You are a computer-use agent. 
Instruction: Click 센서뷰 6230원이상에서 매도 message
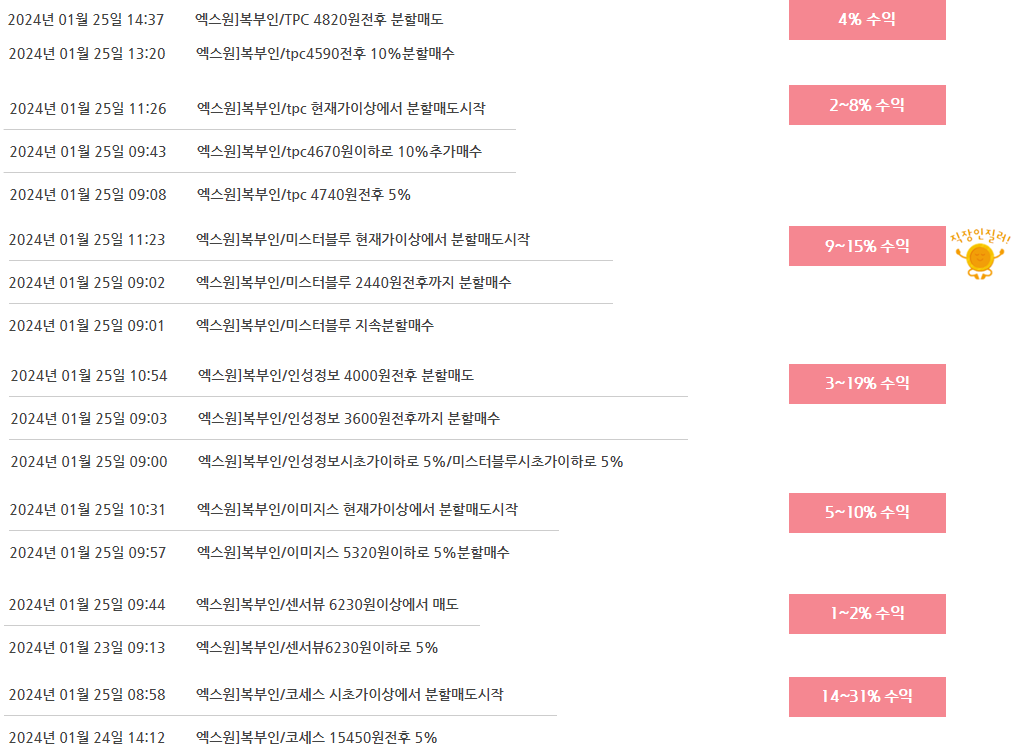pyautogui.click(x=327, y=605)
